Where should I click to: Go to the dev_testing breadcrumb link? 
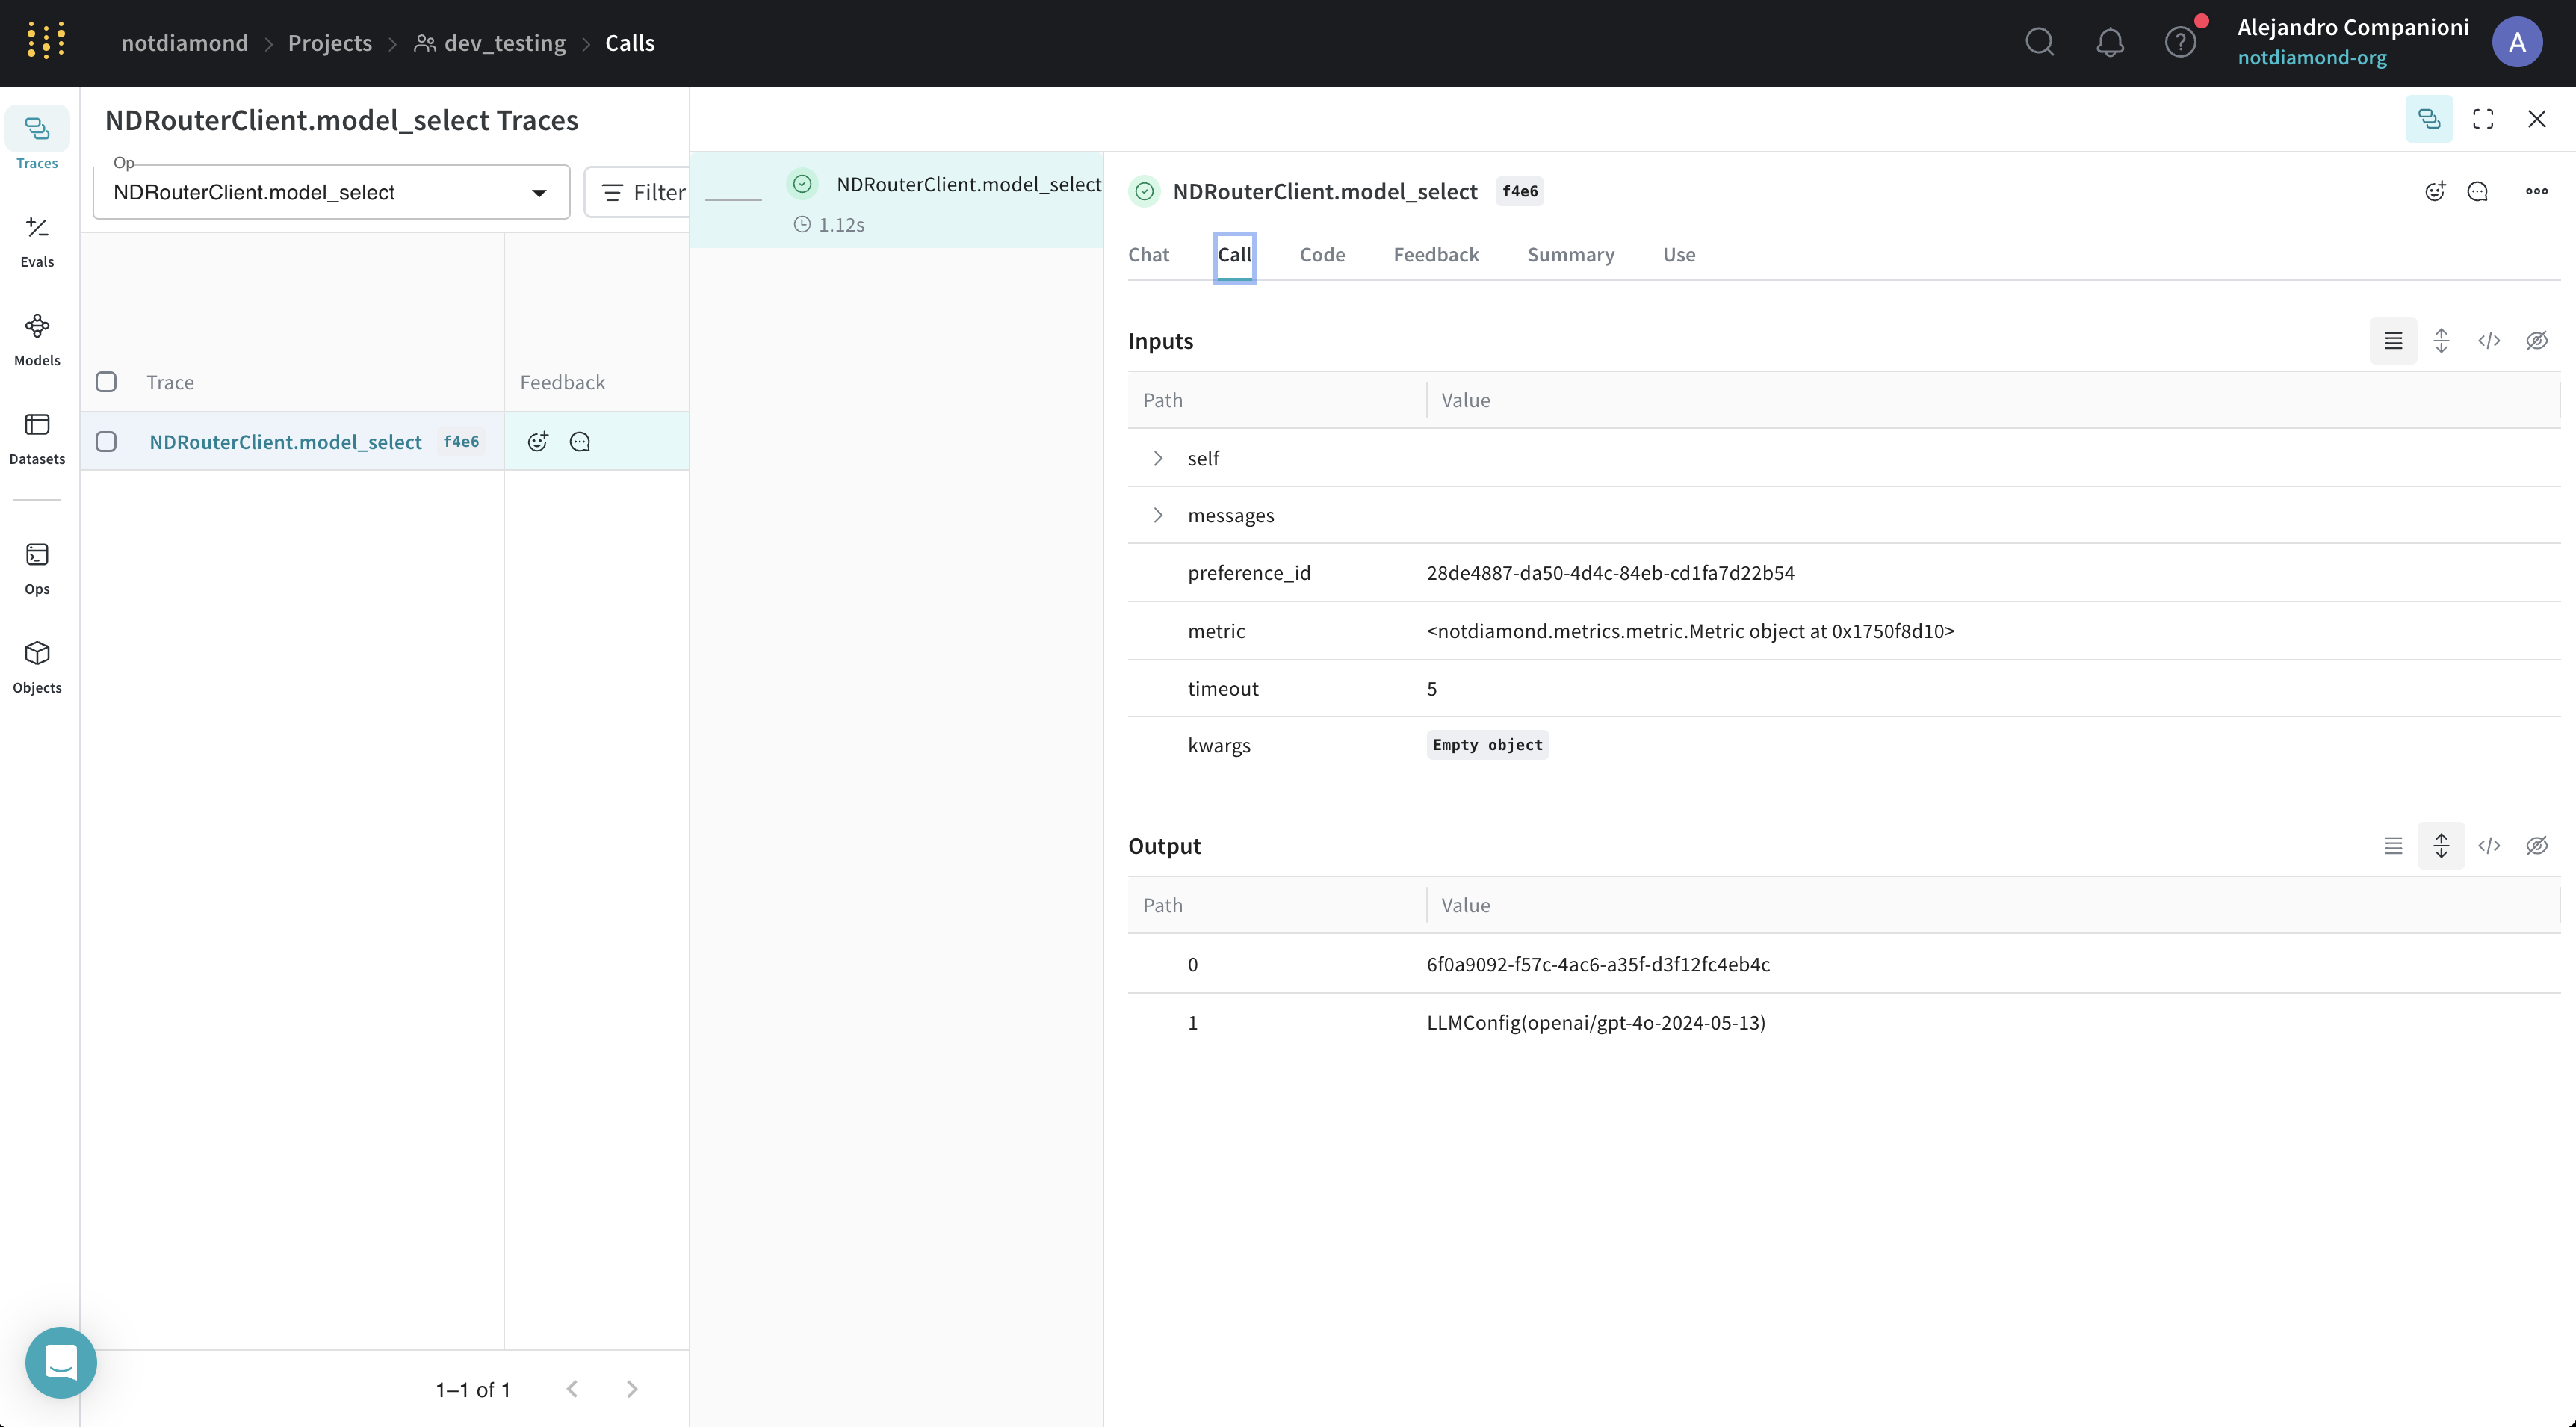pyautogui.click(x=503, y=42)
